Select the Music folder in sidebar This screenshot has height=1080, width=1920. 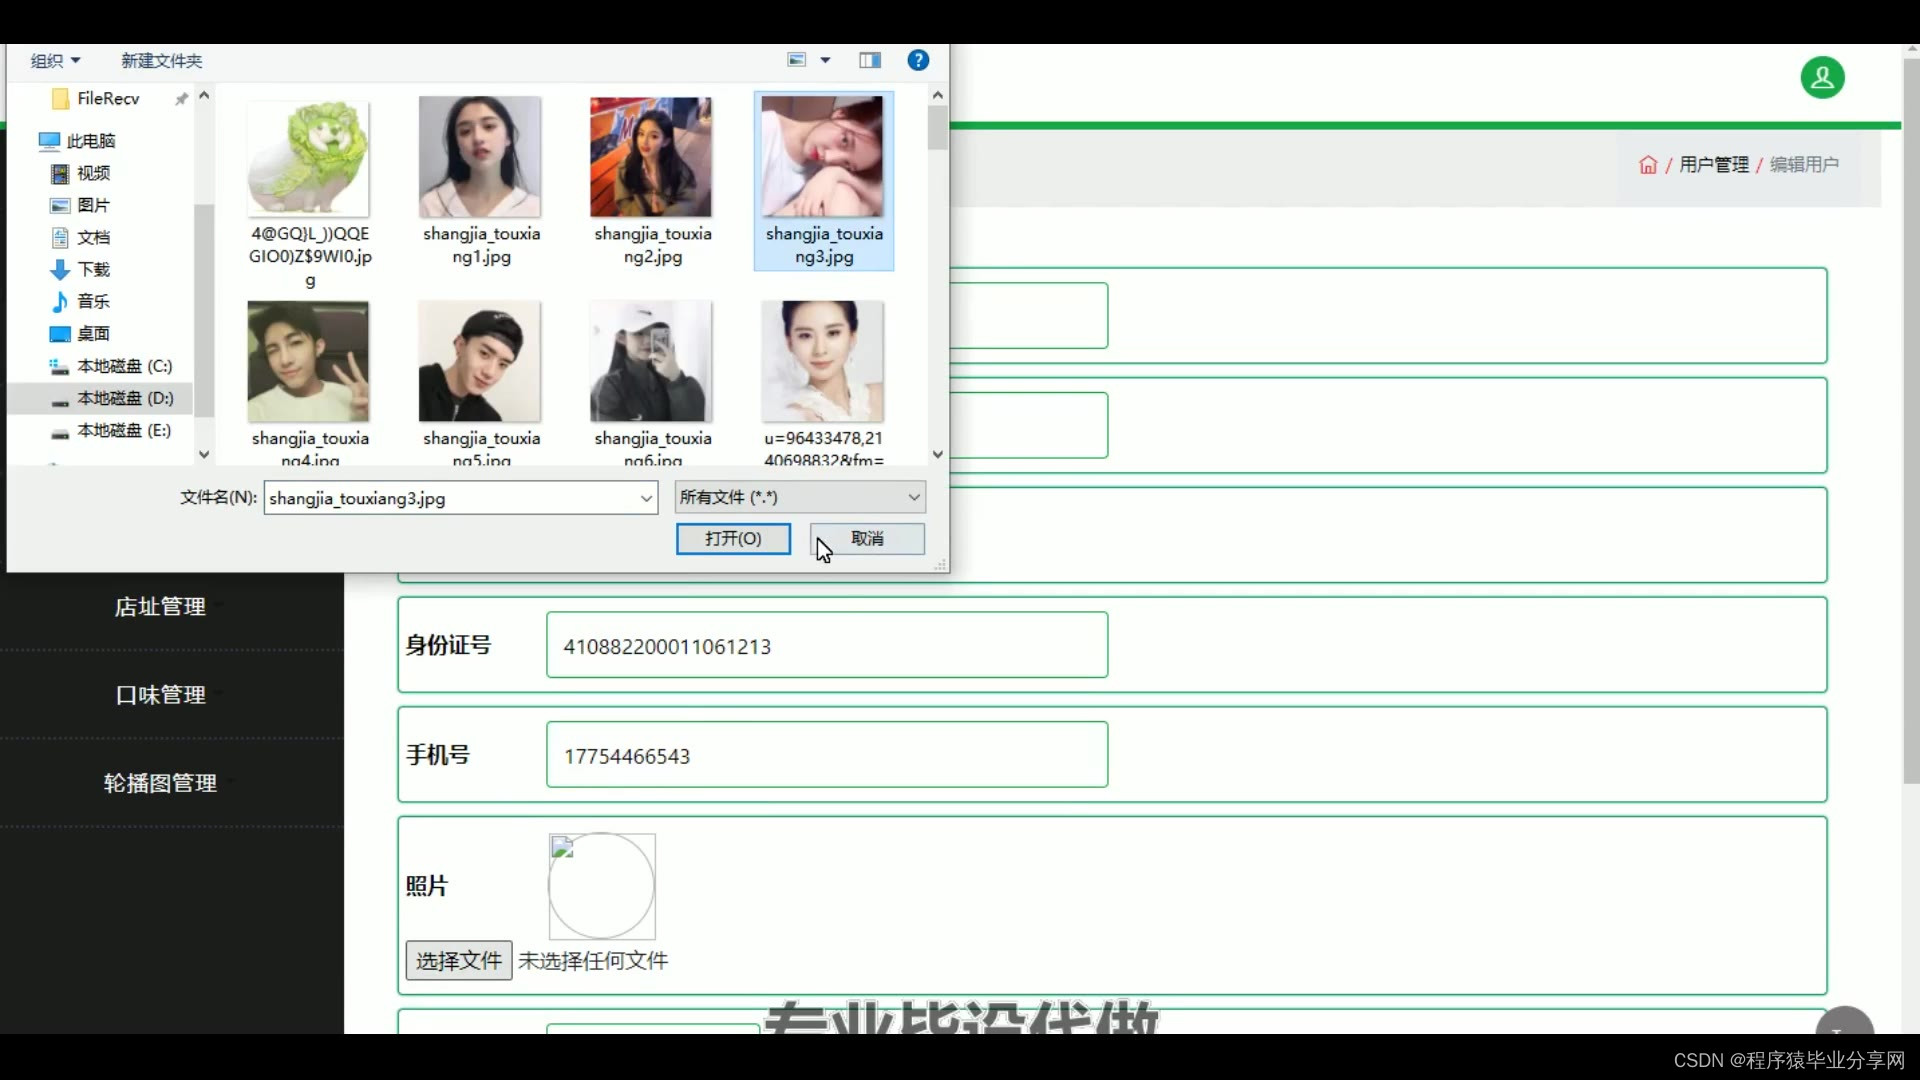tap(93, 301)
